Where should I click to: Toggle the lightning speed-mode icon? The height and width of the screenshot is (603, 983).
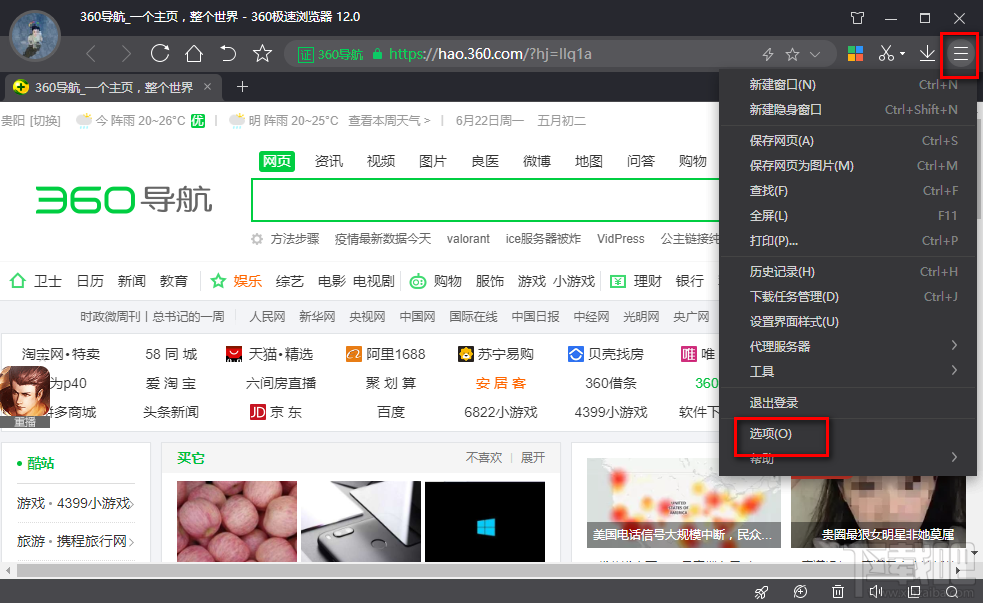coord(768,53)
